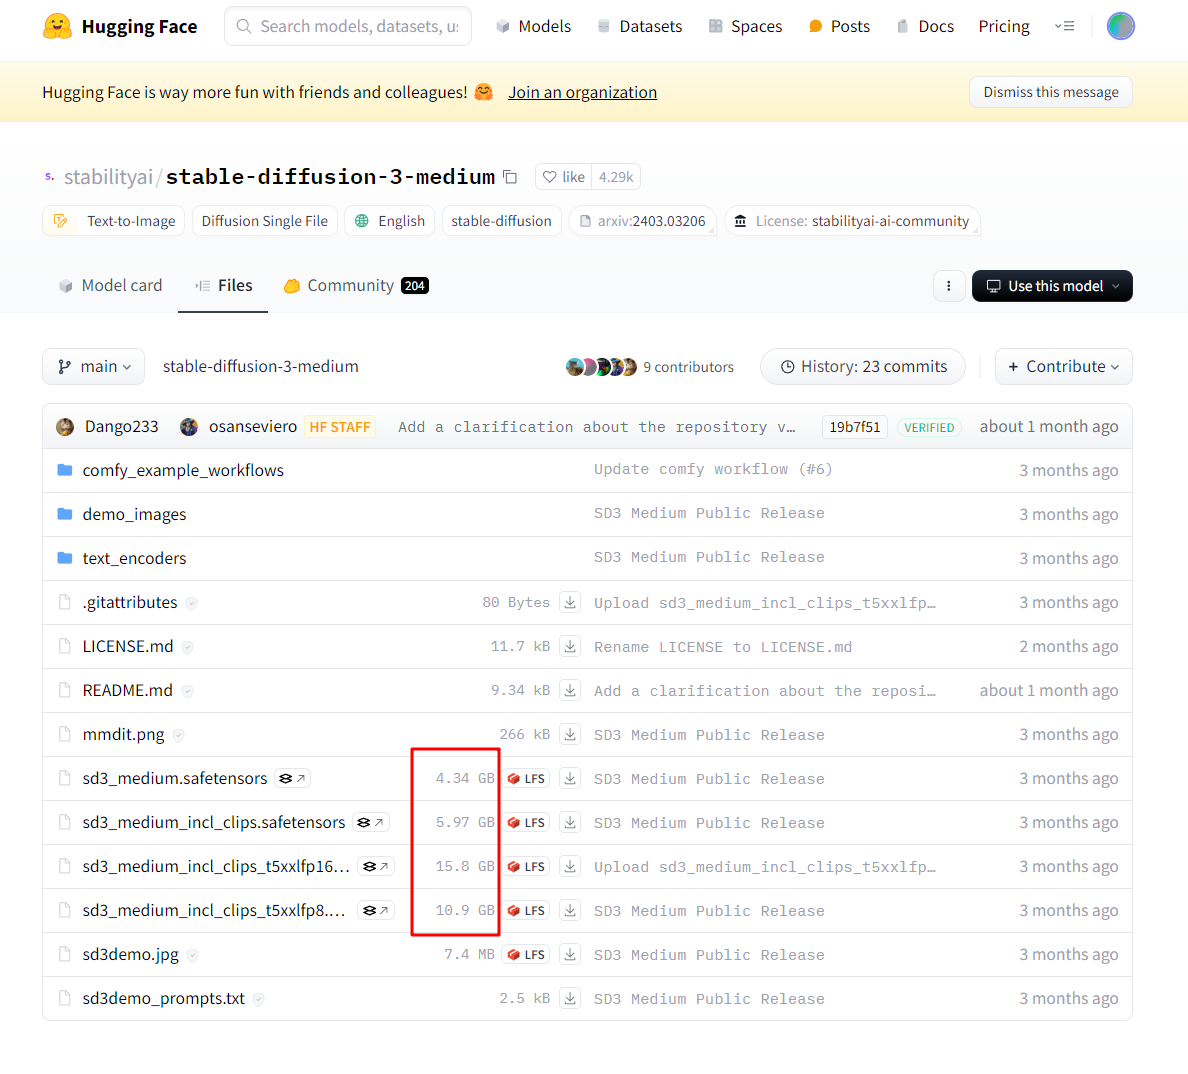Open LICENSE.md file
The height and width of the screenshot is (1074, 1188).
pos(128,646)
